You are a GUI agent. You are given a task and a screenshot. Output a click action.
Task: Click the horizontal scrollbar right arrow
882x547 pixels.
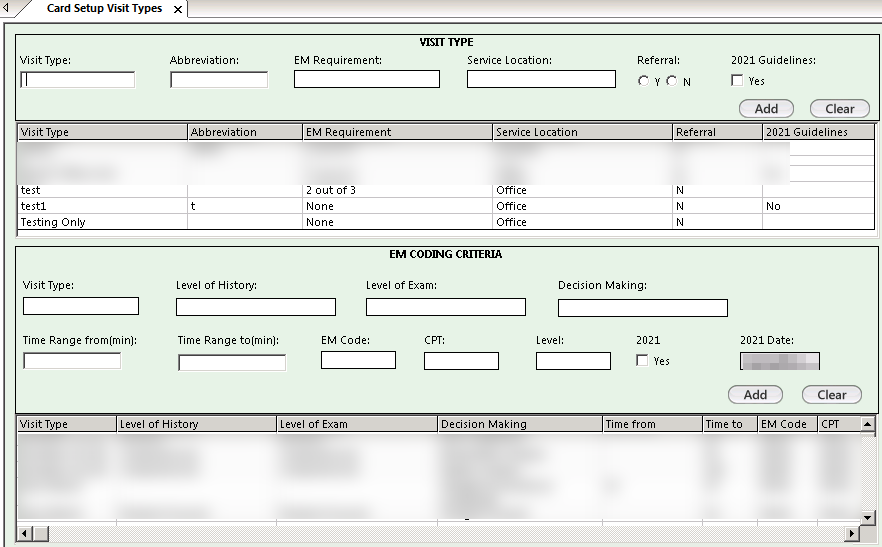[x=853, y=533]
